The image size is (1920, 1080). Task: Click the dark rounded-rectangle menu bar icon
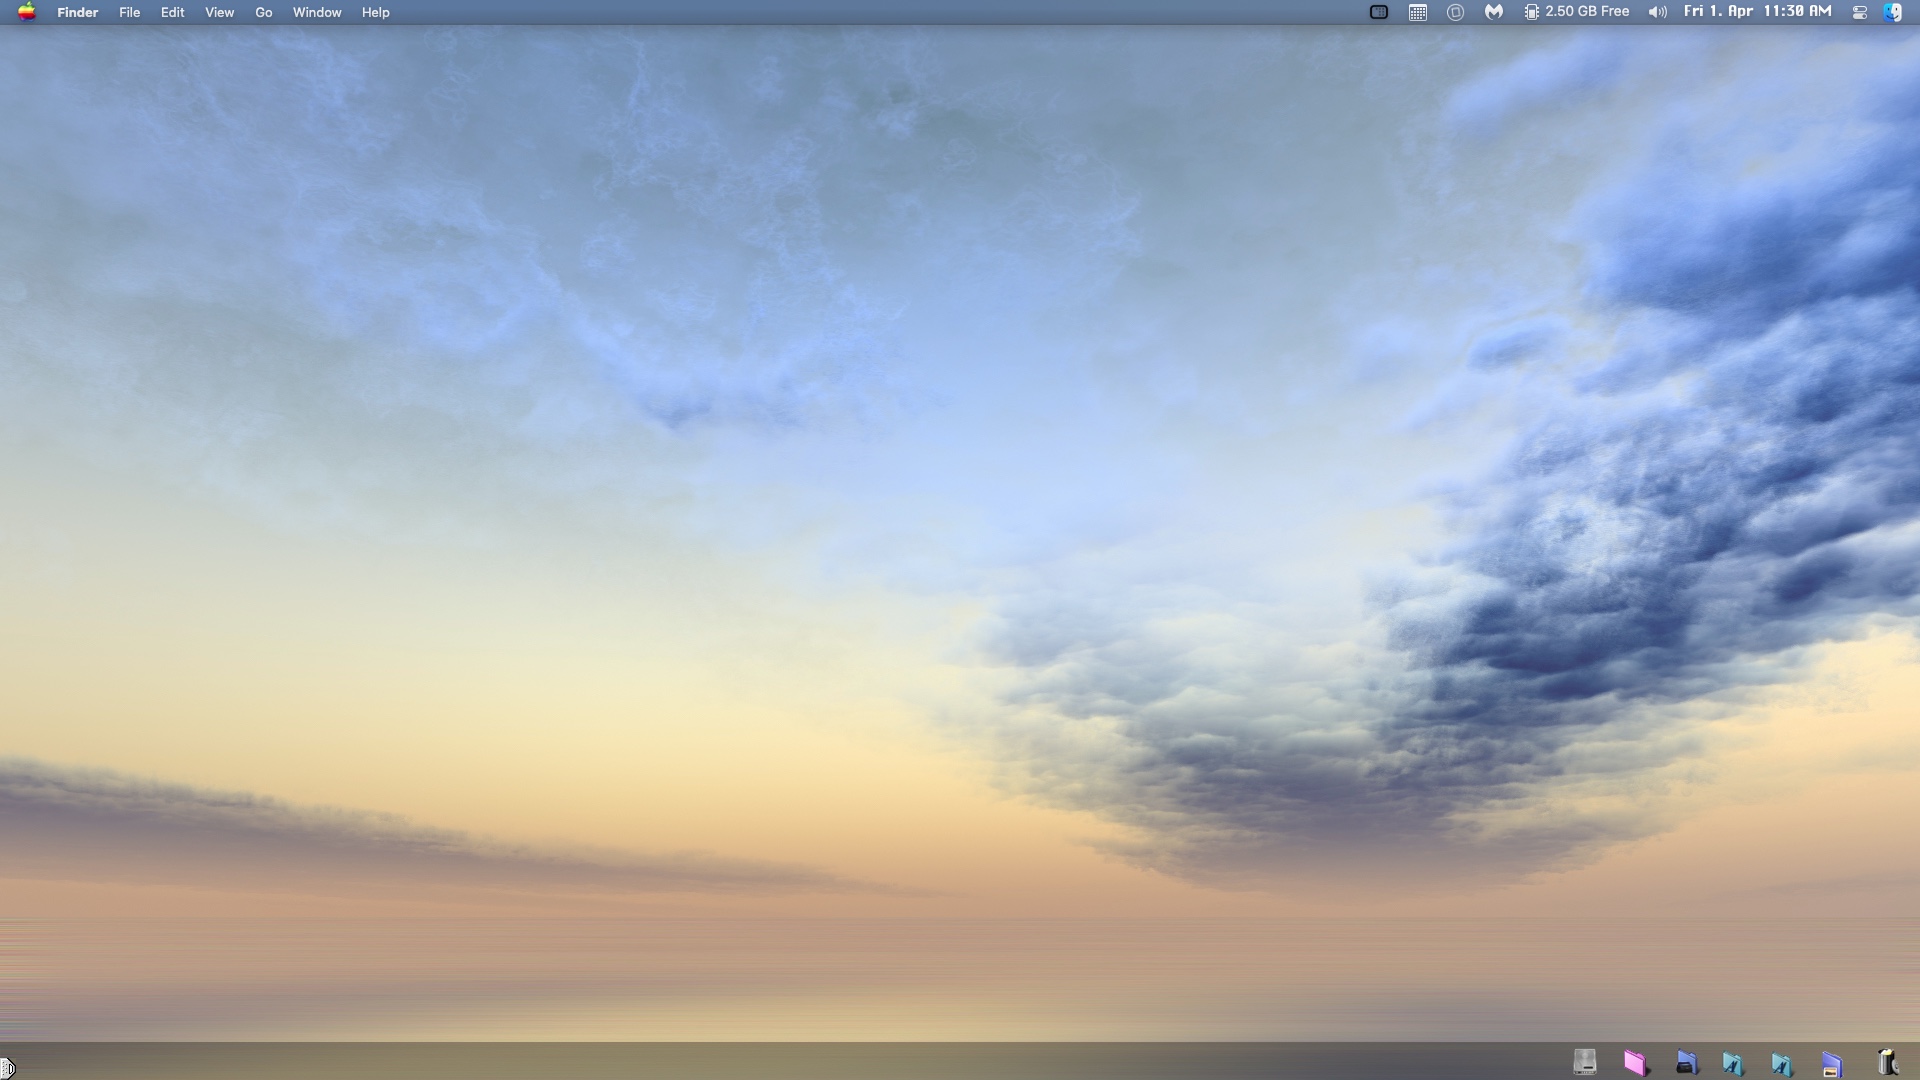1378,12
